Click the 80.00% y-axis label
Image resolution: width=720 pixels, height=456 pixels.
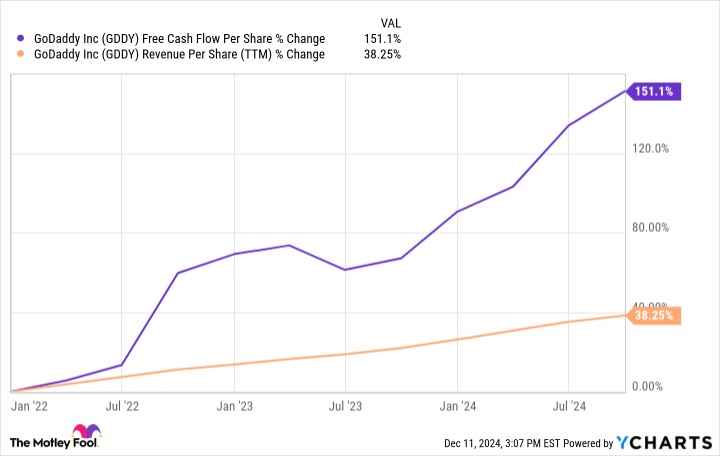pos(650,227)
